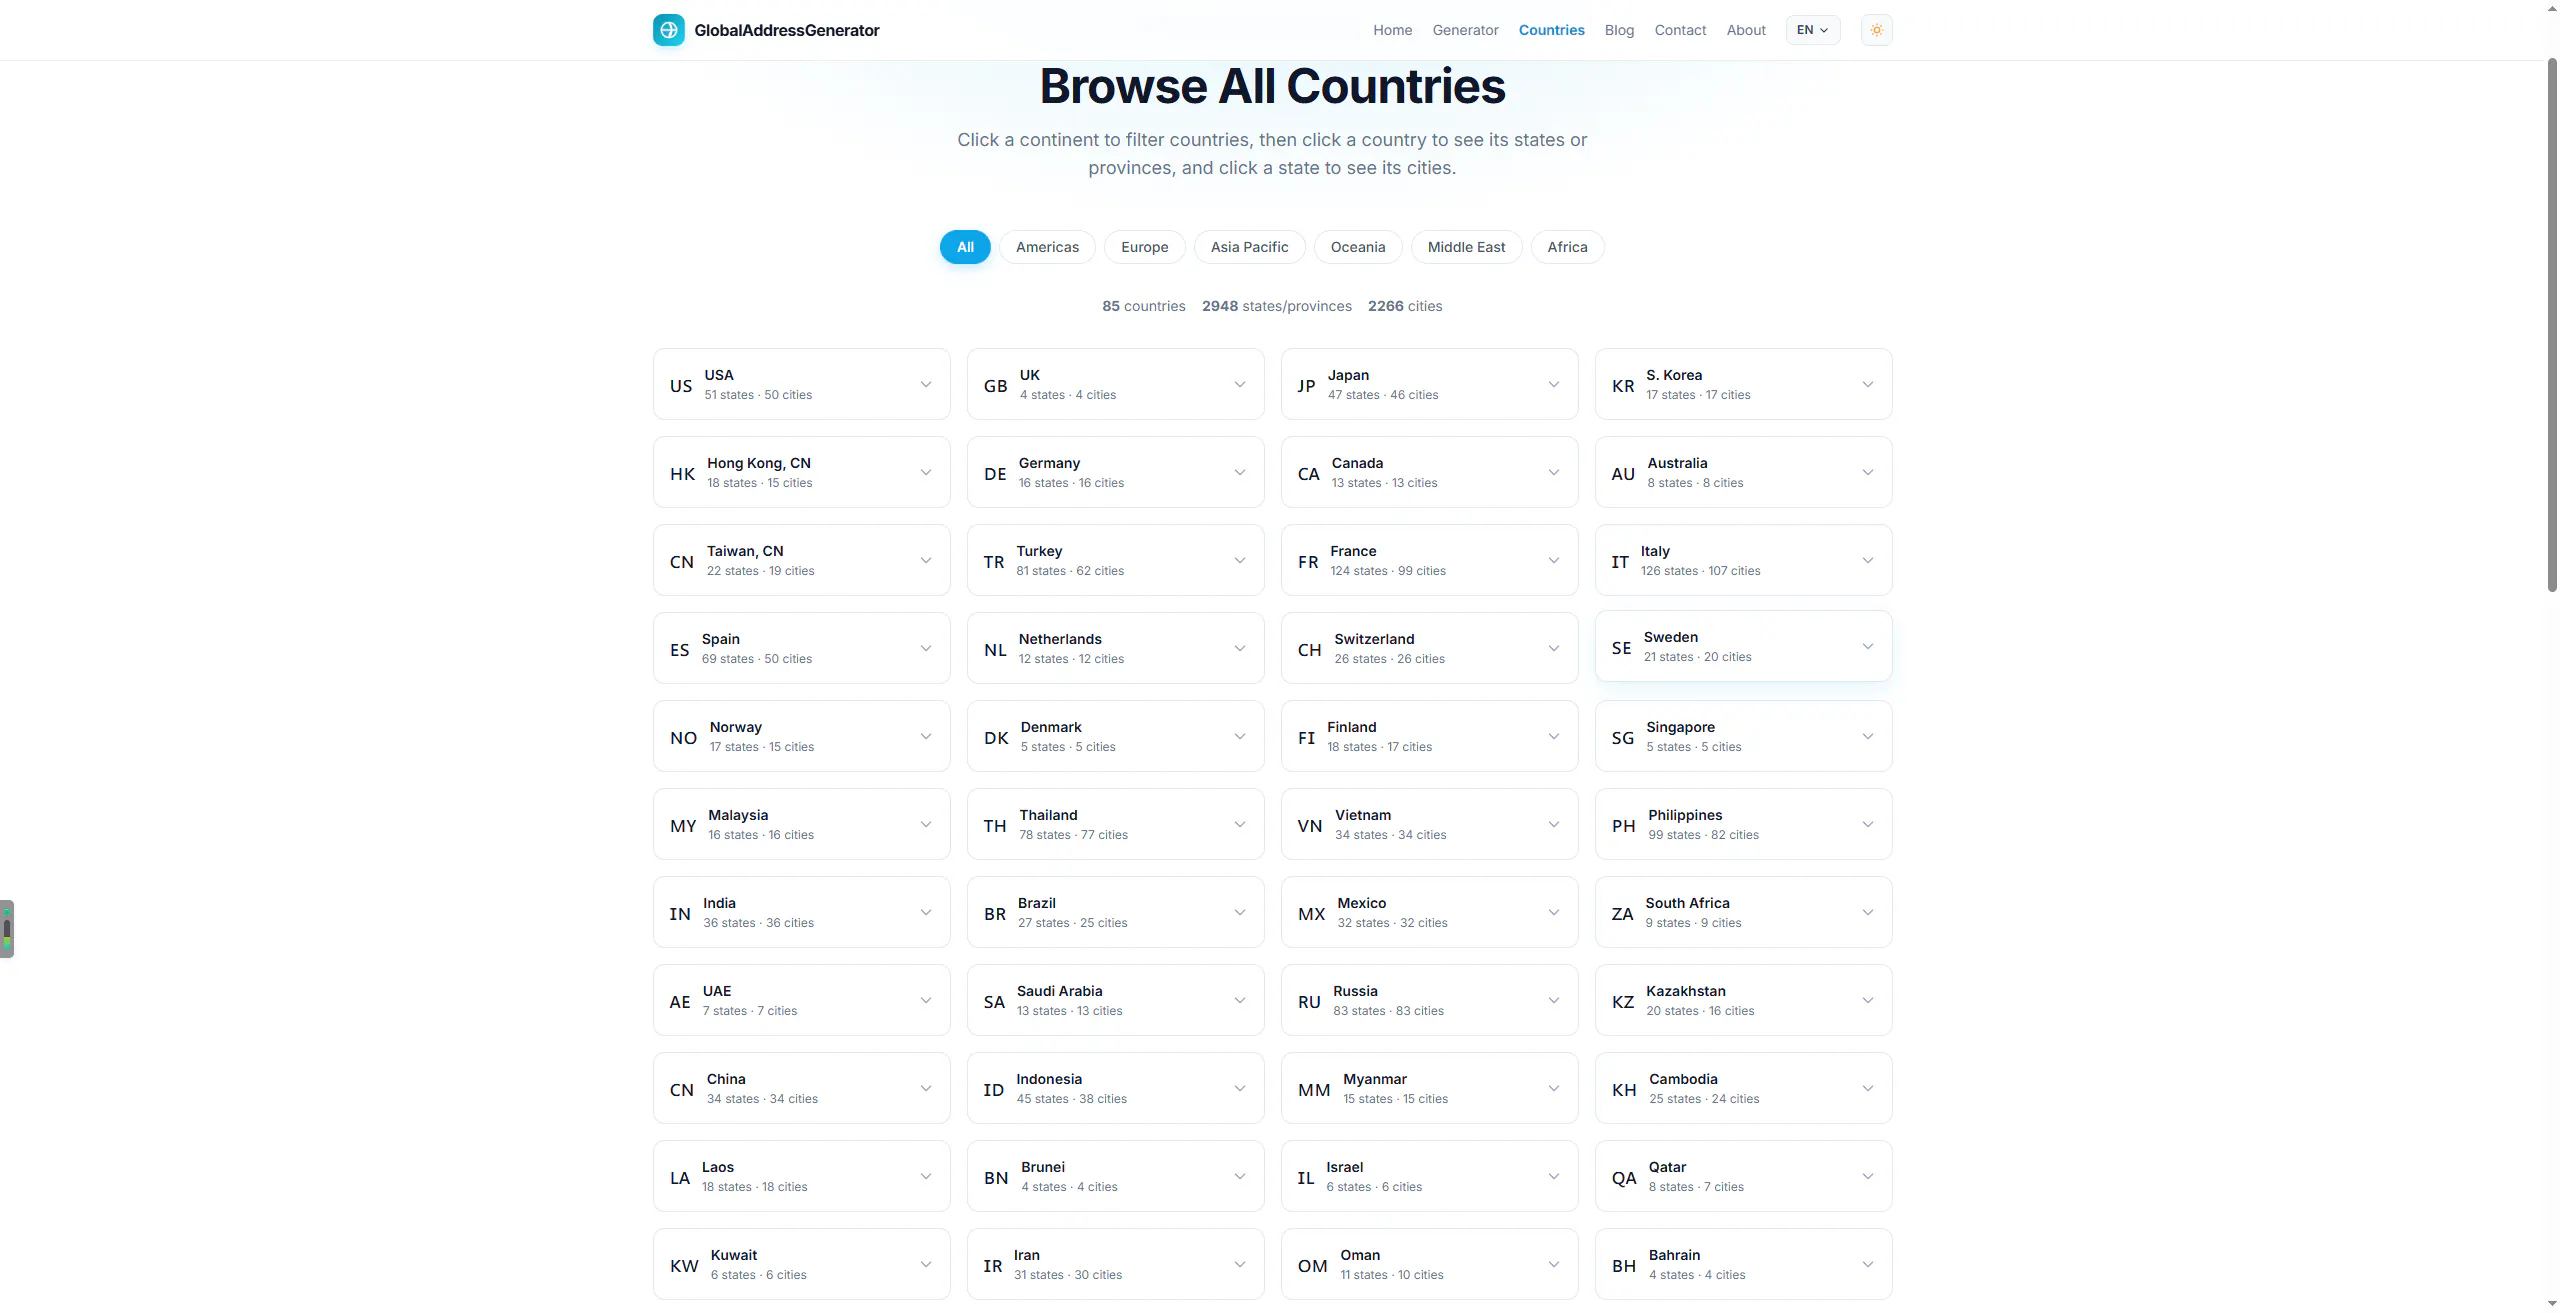The image size is (2560, 1313).
Task: Toggle the light/dark theme sun icon
Action: pyautogui.click(x=1876, y=30)
